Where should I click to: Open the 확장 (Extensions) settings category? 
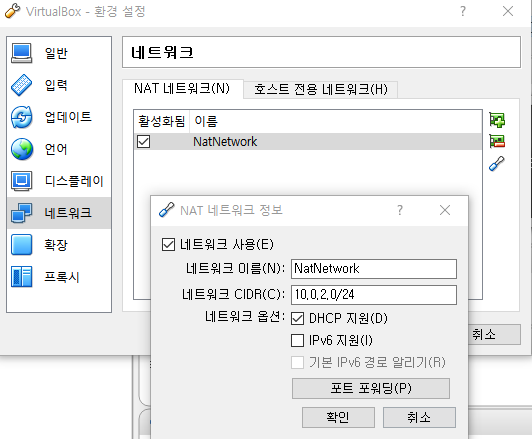[59, 245]
